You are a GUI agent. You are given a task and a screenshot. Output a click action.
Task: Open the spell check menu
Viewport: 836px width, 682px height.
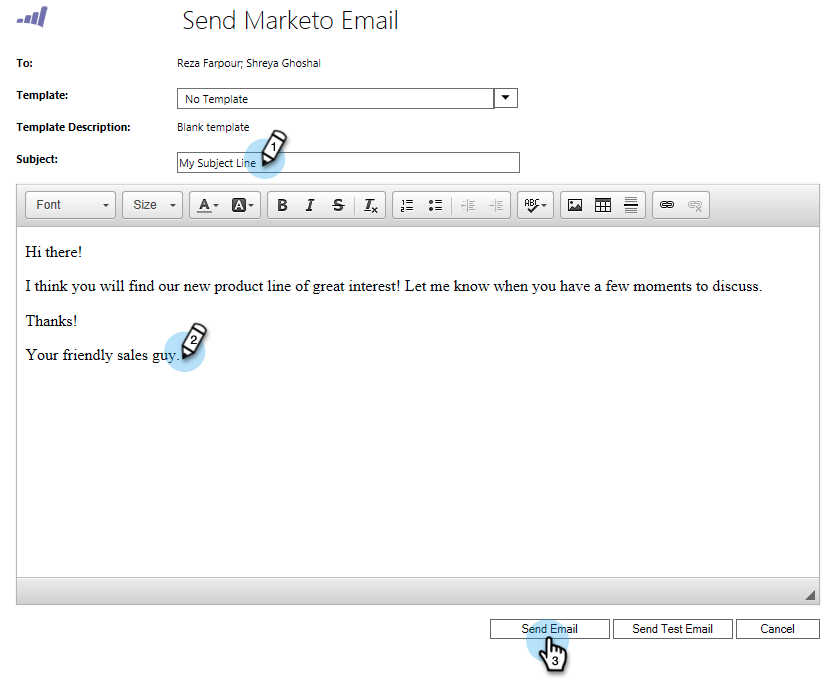(535, 205)
